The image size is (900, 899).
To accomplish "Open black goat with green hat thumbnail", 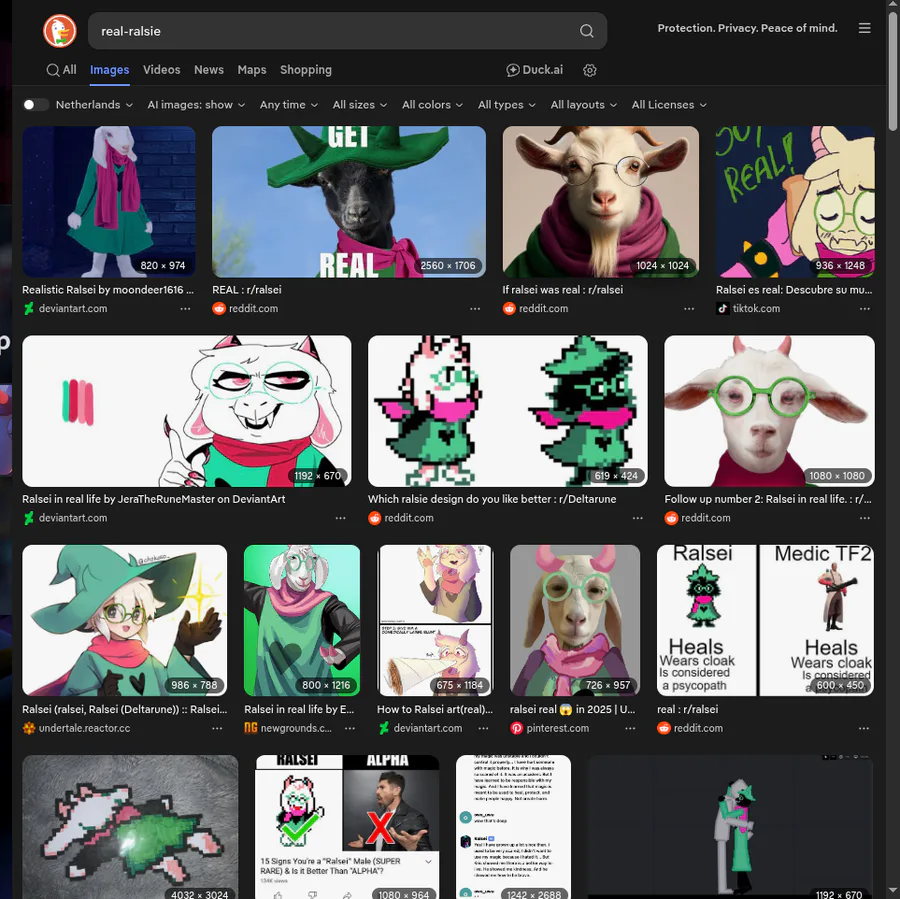I will coord(349,202).
